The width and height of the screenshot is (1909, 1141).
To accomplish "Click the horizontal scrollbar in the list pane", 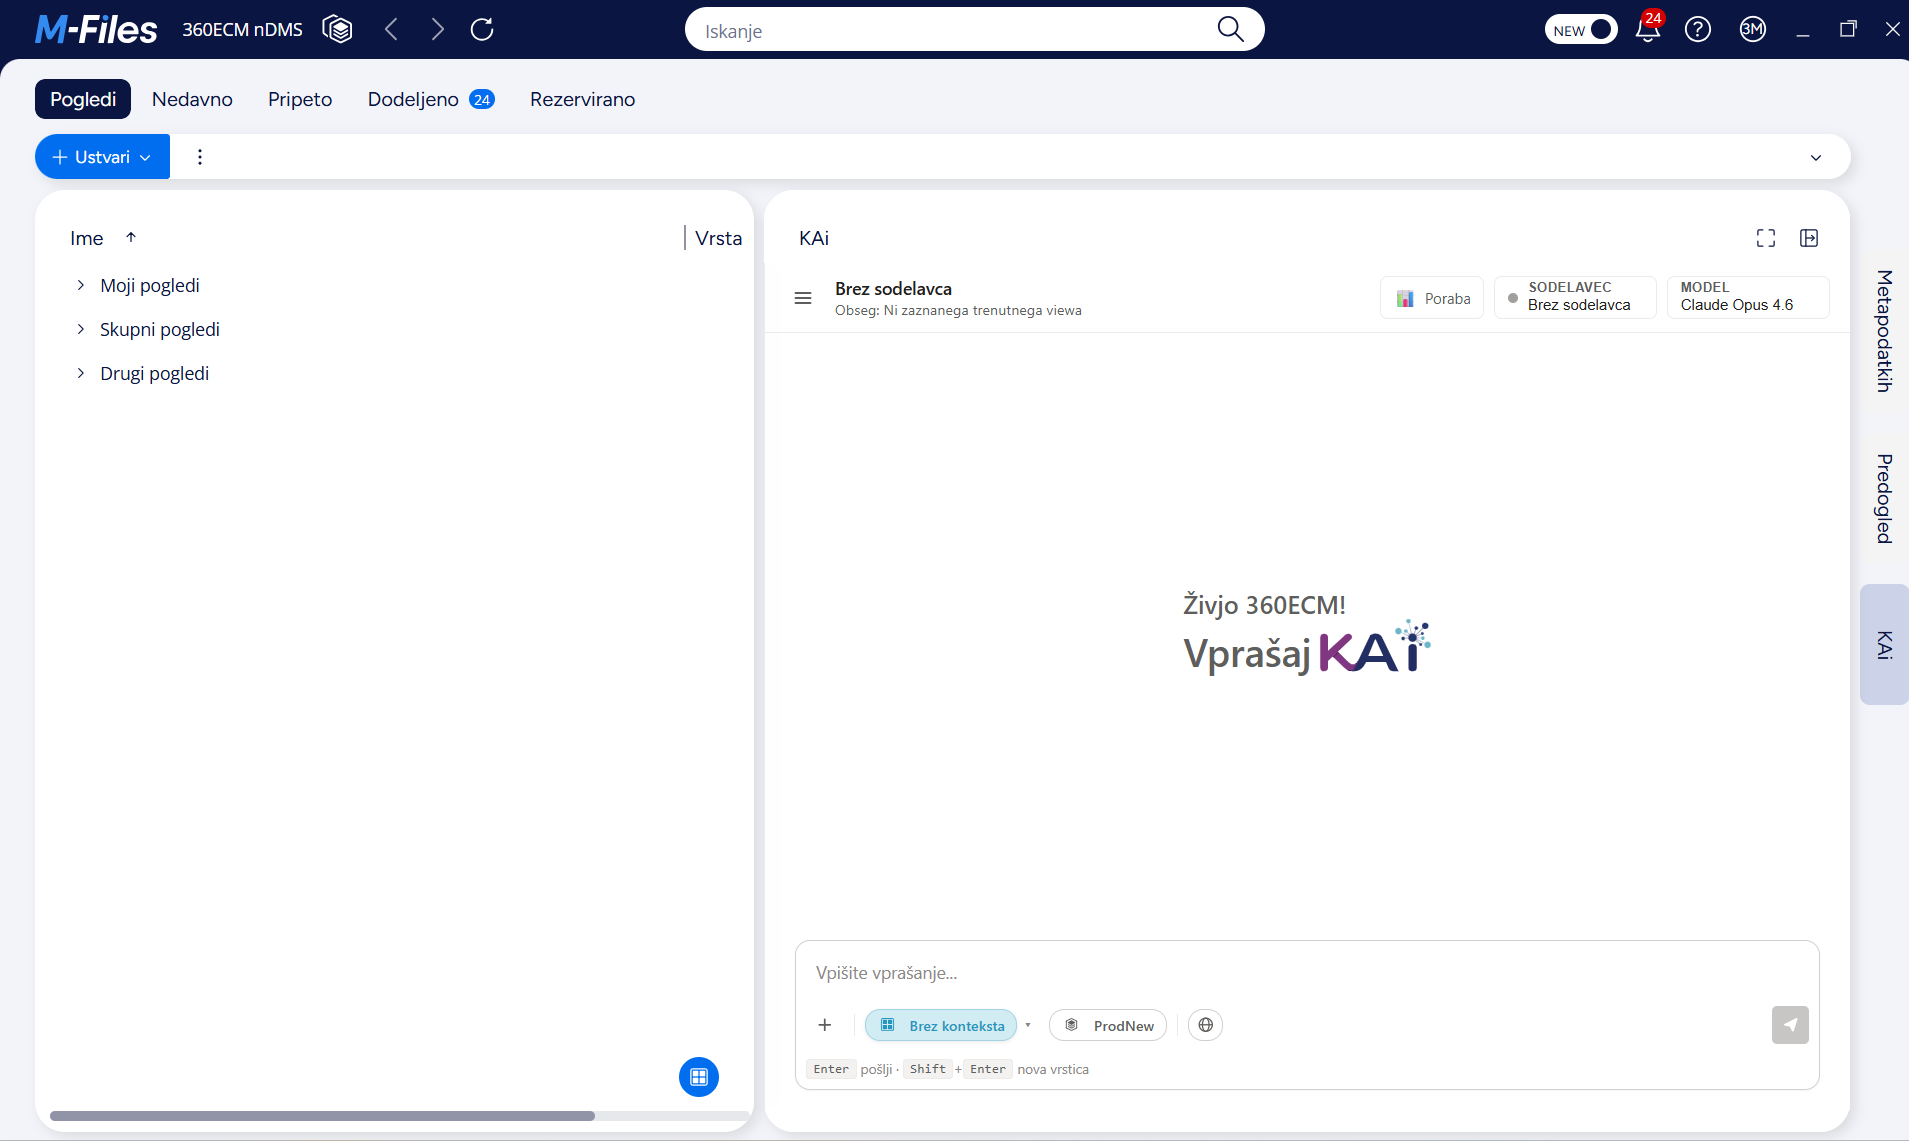I will [322, 1116].
